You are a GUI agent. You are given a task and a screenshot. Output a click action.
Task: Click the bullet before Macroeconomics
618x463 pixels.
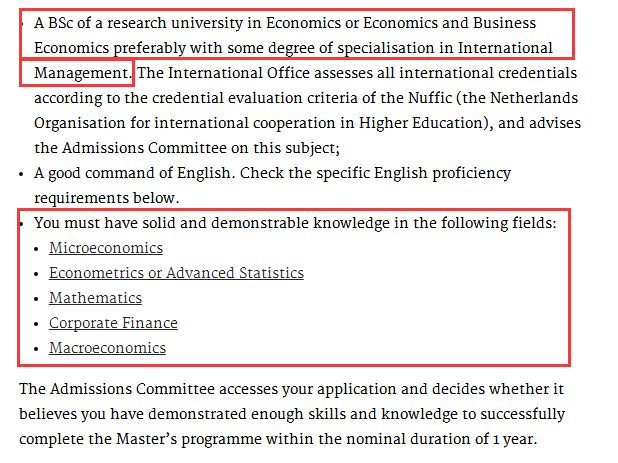tap(36, 349)
